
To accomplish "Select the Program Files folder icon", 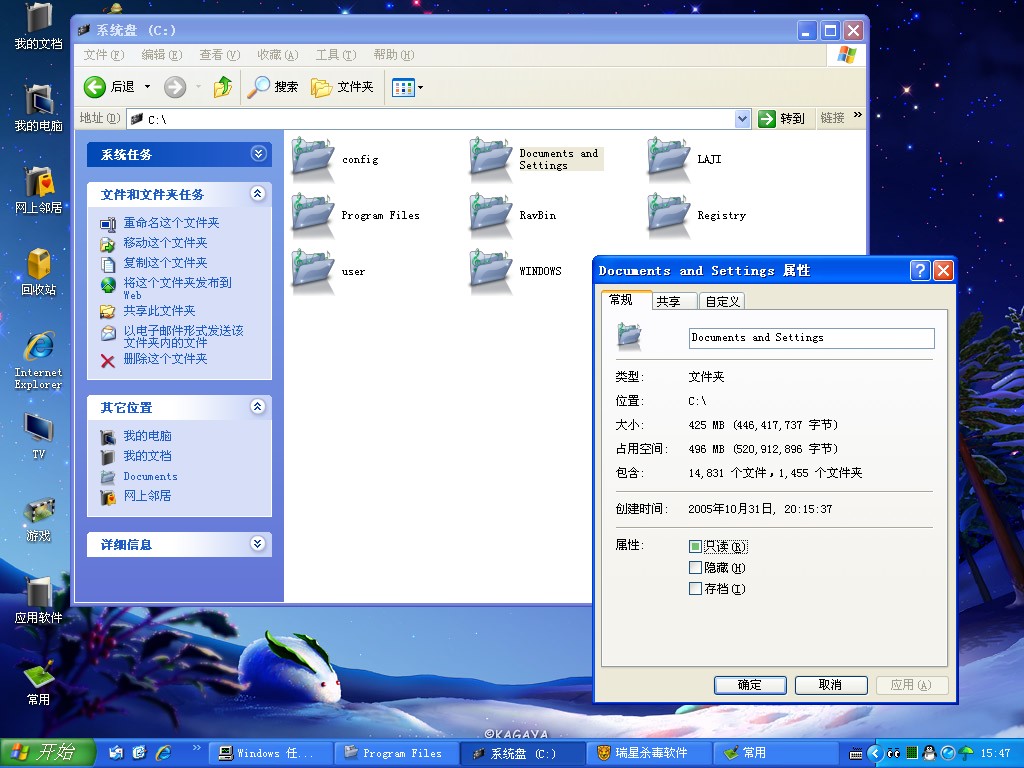I will coord(313,214).
